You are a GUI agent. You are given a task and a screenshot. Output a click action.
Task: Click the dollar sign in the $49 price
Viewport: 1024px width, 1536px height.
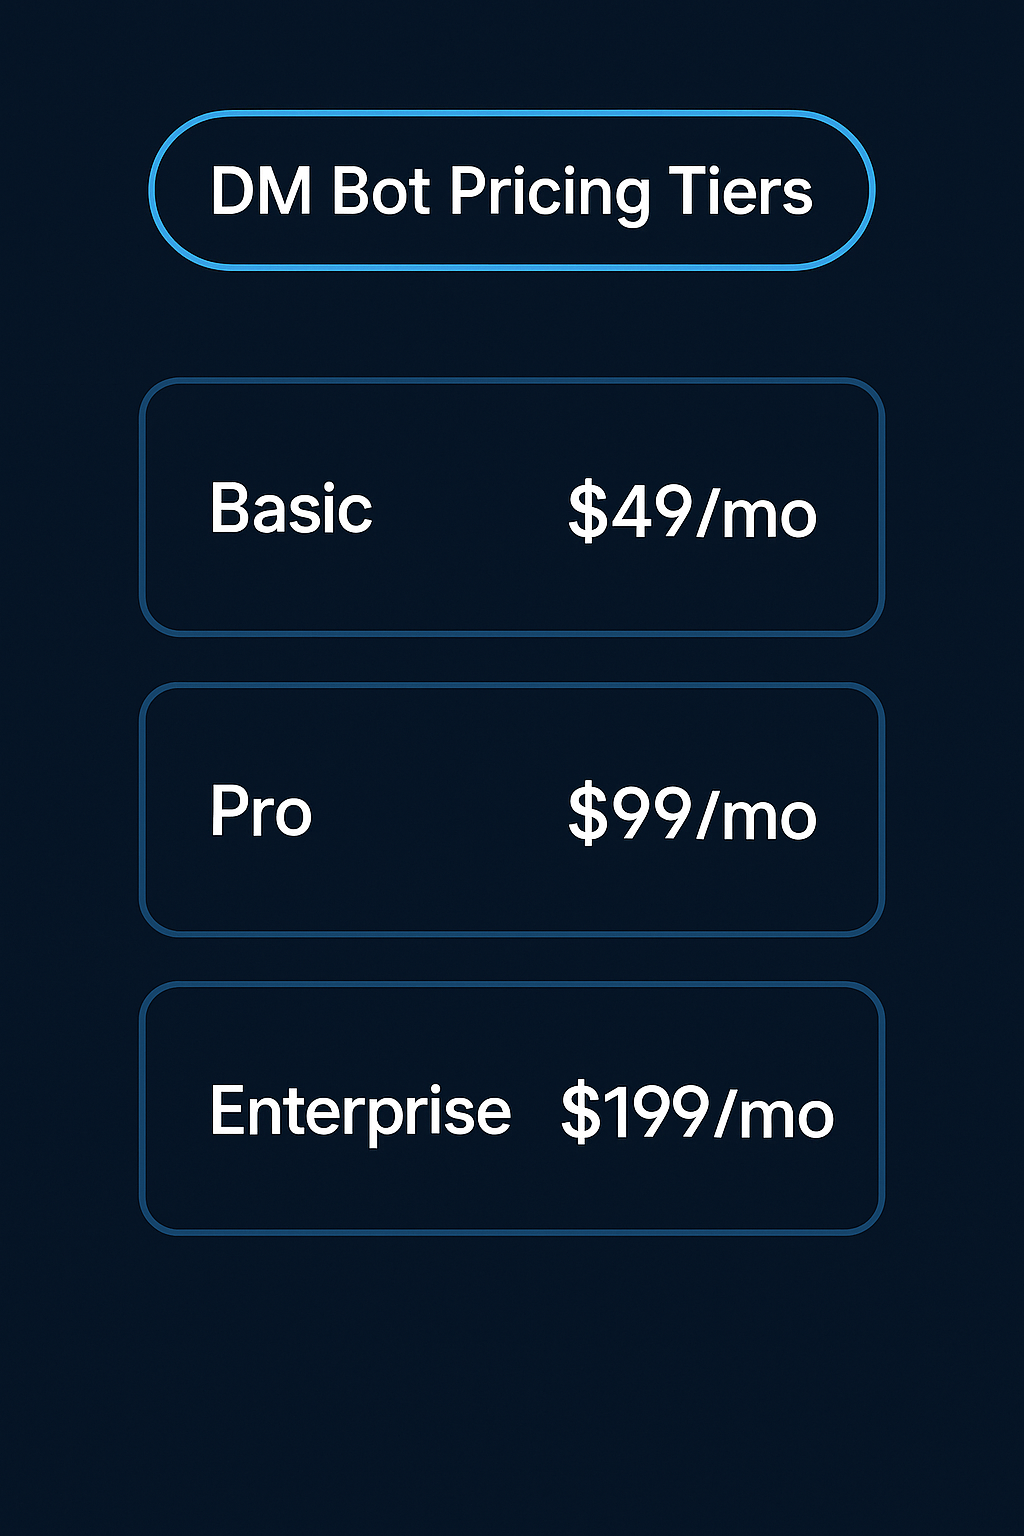588,511
